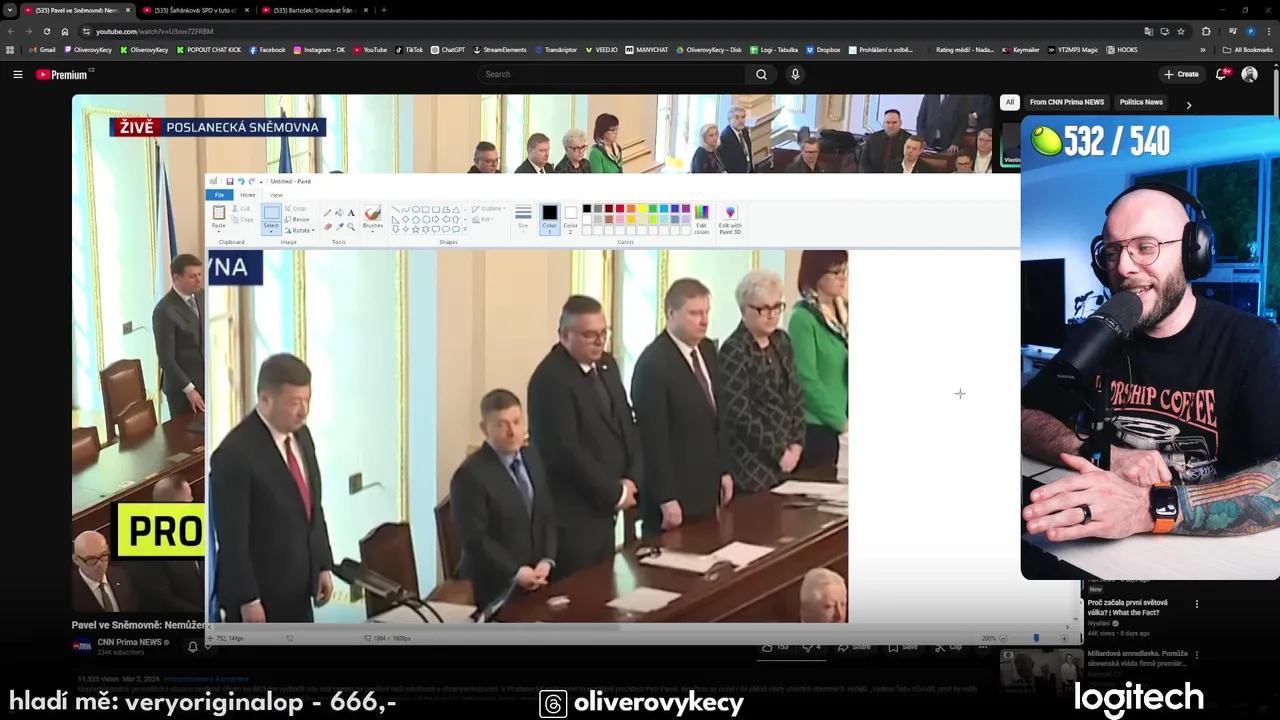Click Paint zoom in plus button
1280x720 pixels.
pyautogui.click(x=1064, y=638)
